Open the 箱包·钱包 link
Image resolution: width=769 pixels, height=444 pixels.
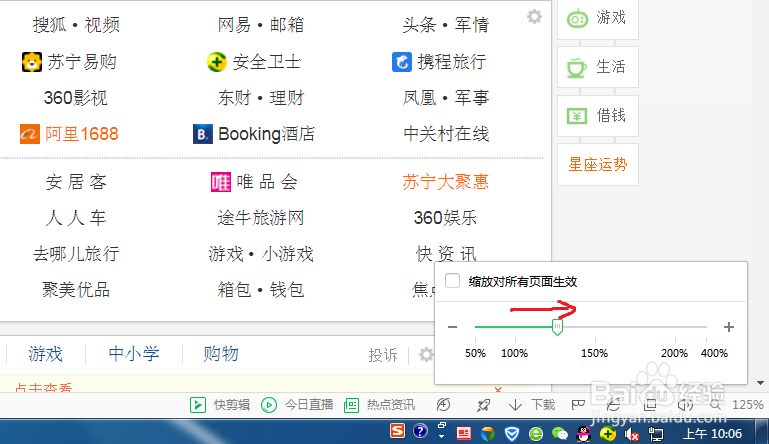tap(261, 290)
